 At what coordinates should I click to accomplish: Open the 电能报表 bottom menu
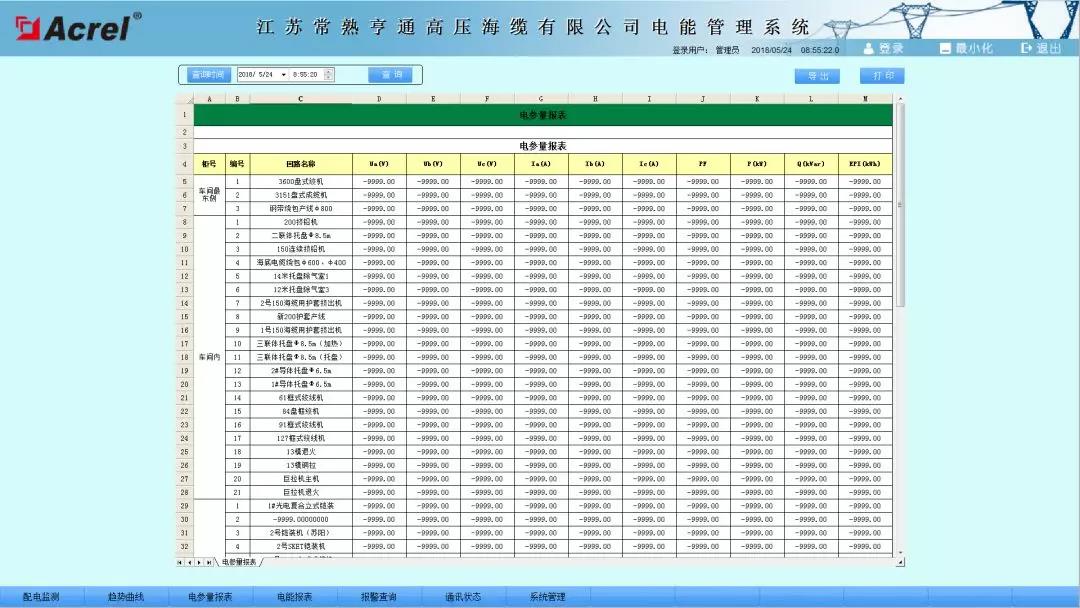(295, 597)
